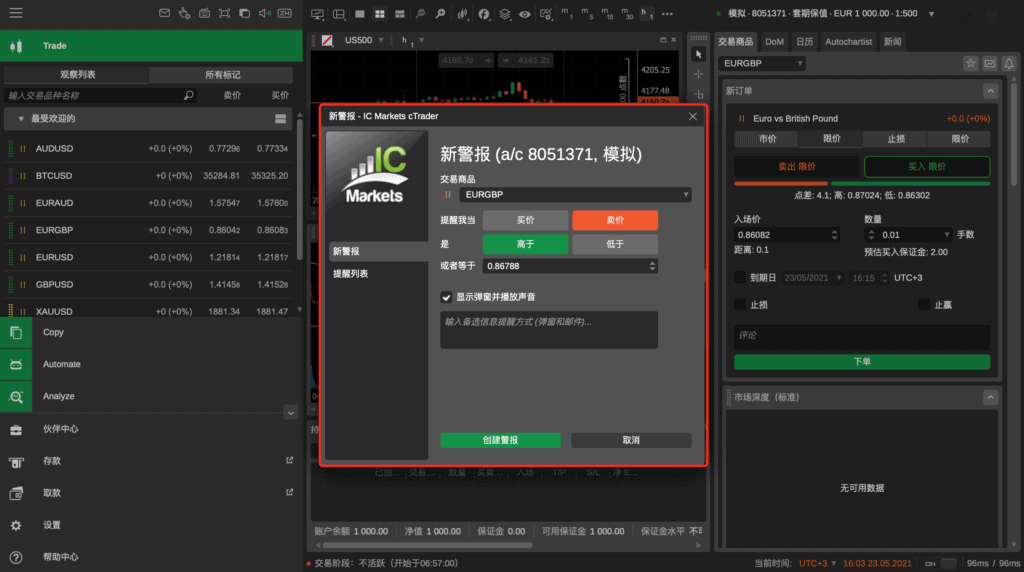Uncheck 显示弹窗并播放声音 checkbox
The image size is (1024, 572).
pyautogui.click(x=446, y=297)
